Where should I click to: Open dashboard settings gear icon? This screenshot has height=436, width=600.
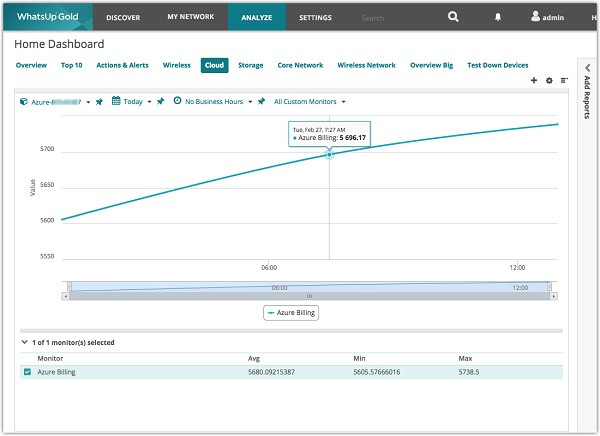549,80
